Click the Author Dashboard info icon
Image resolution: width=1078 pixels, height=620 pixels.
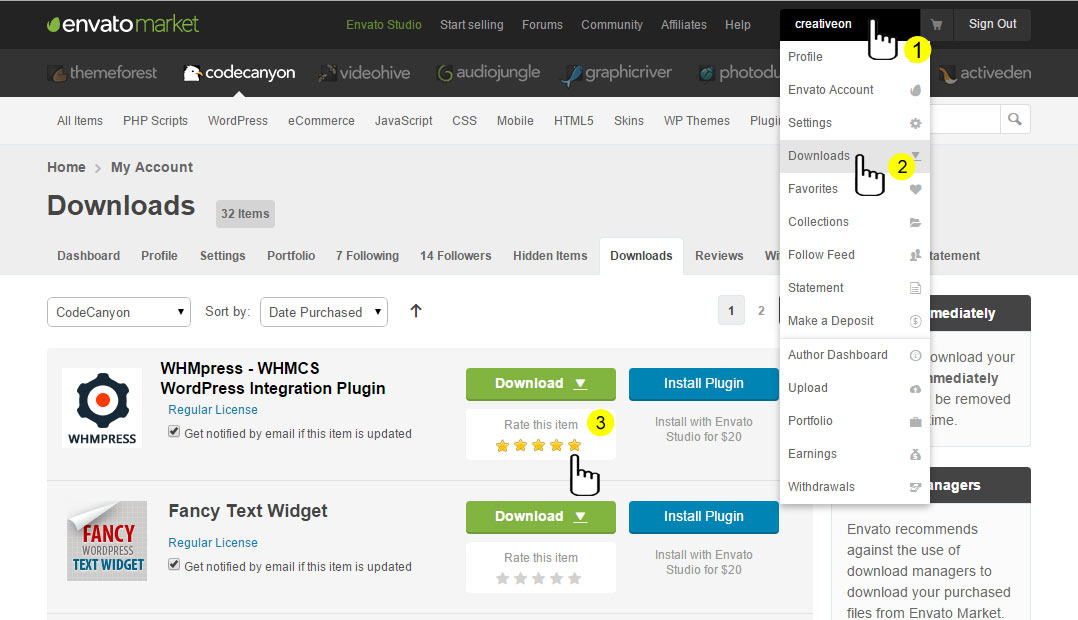coord(915,355)
